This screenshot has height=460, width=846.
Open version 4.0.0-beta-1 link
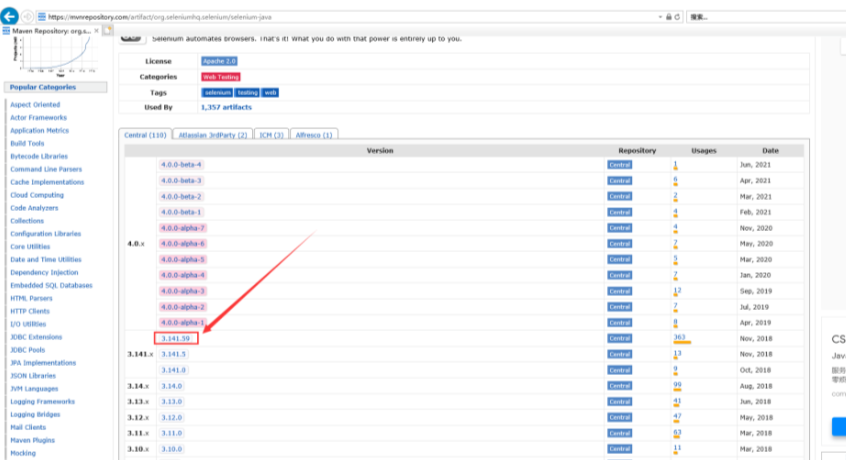[x=181, y=212]
